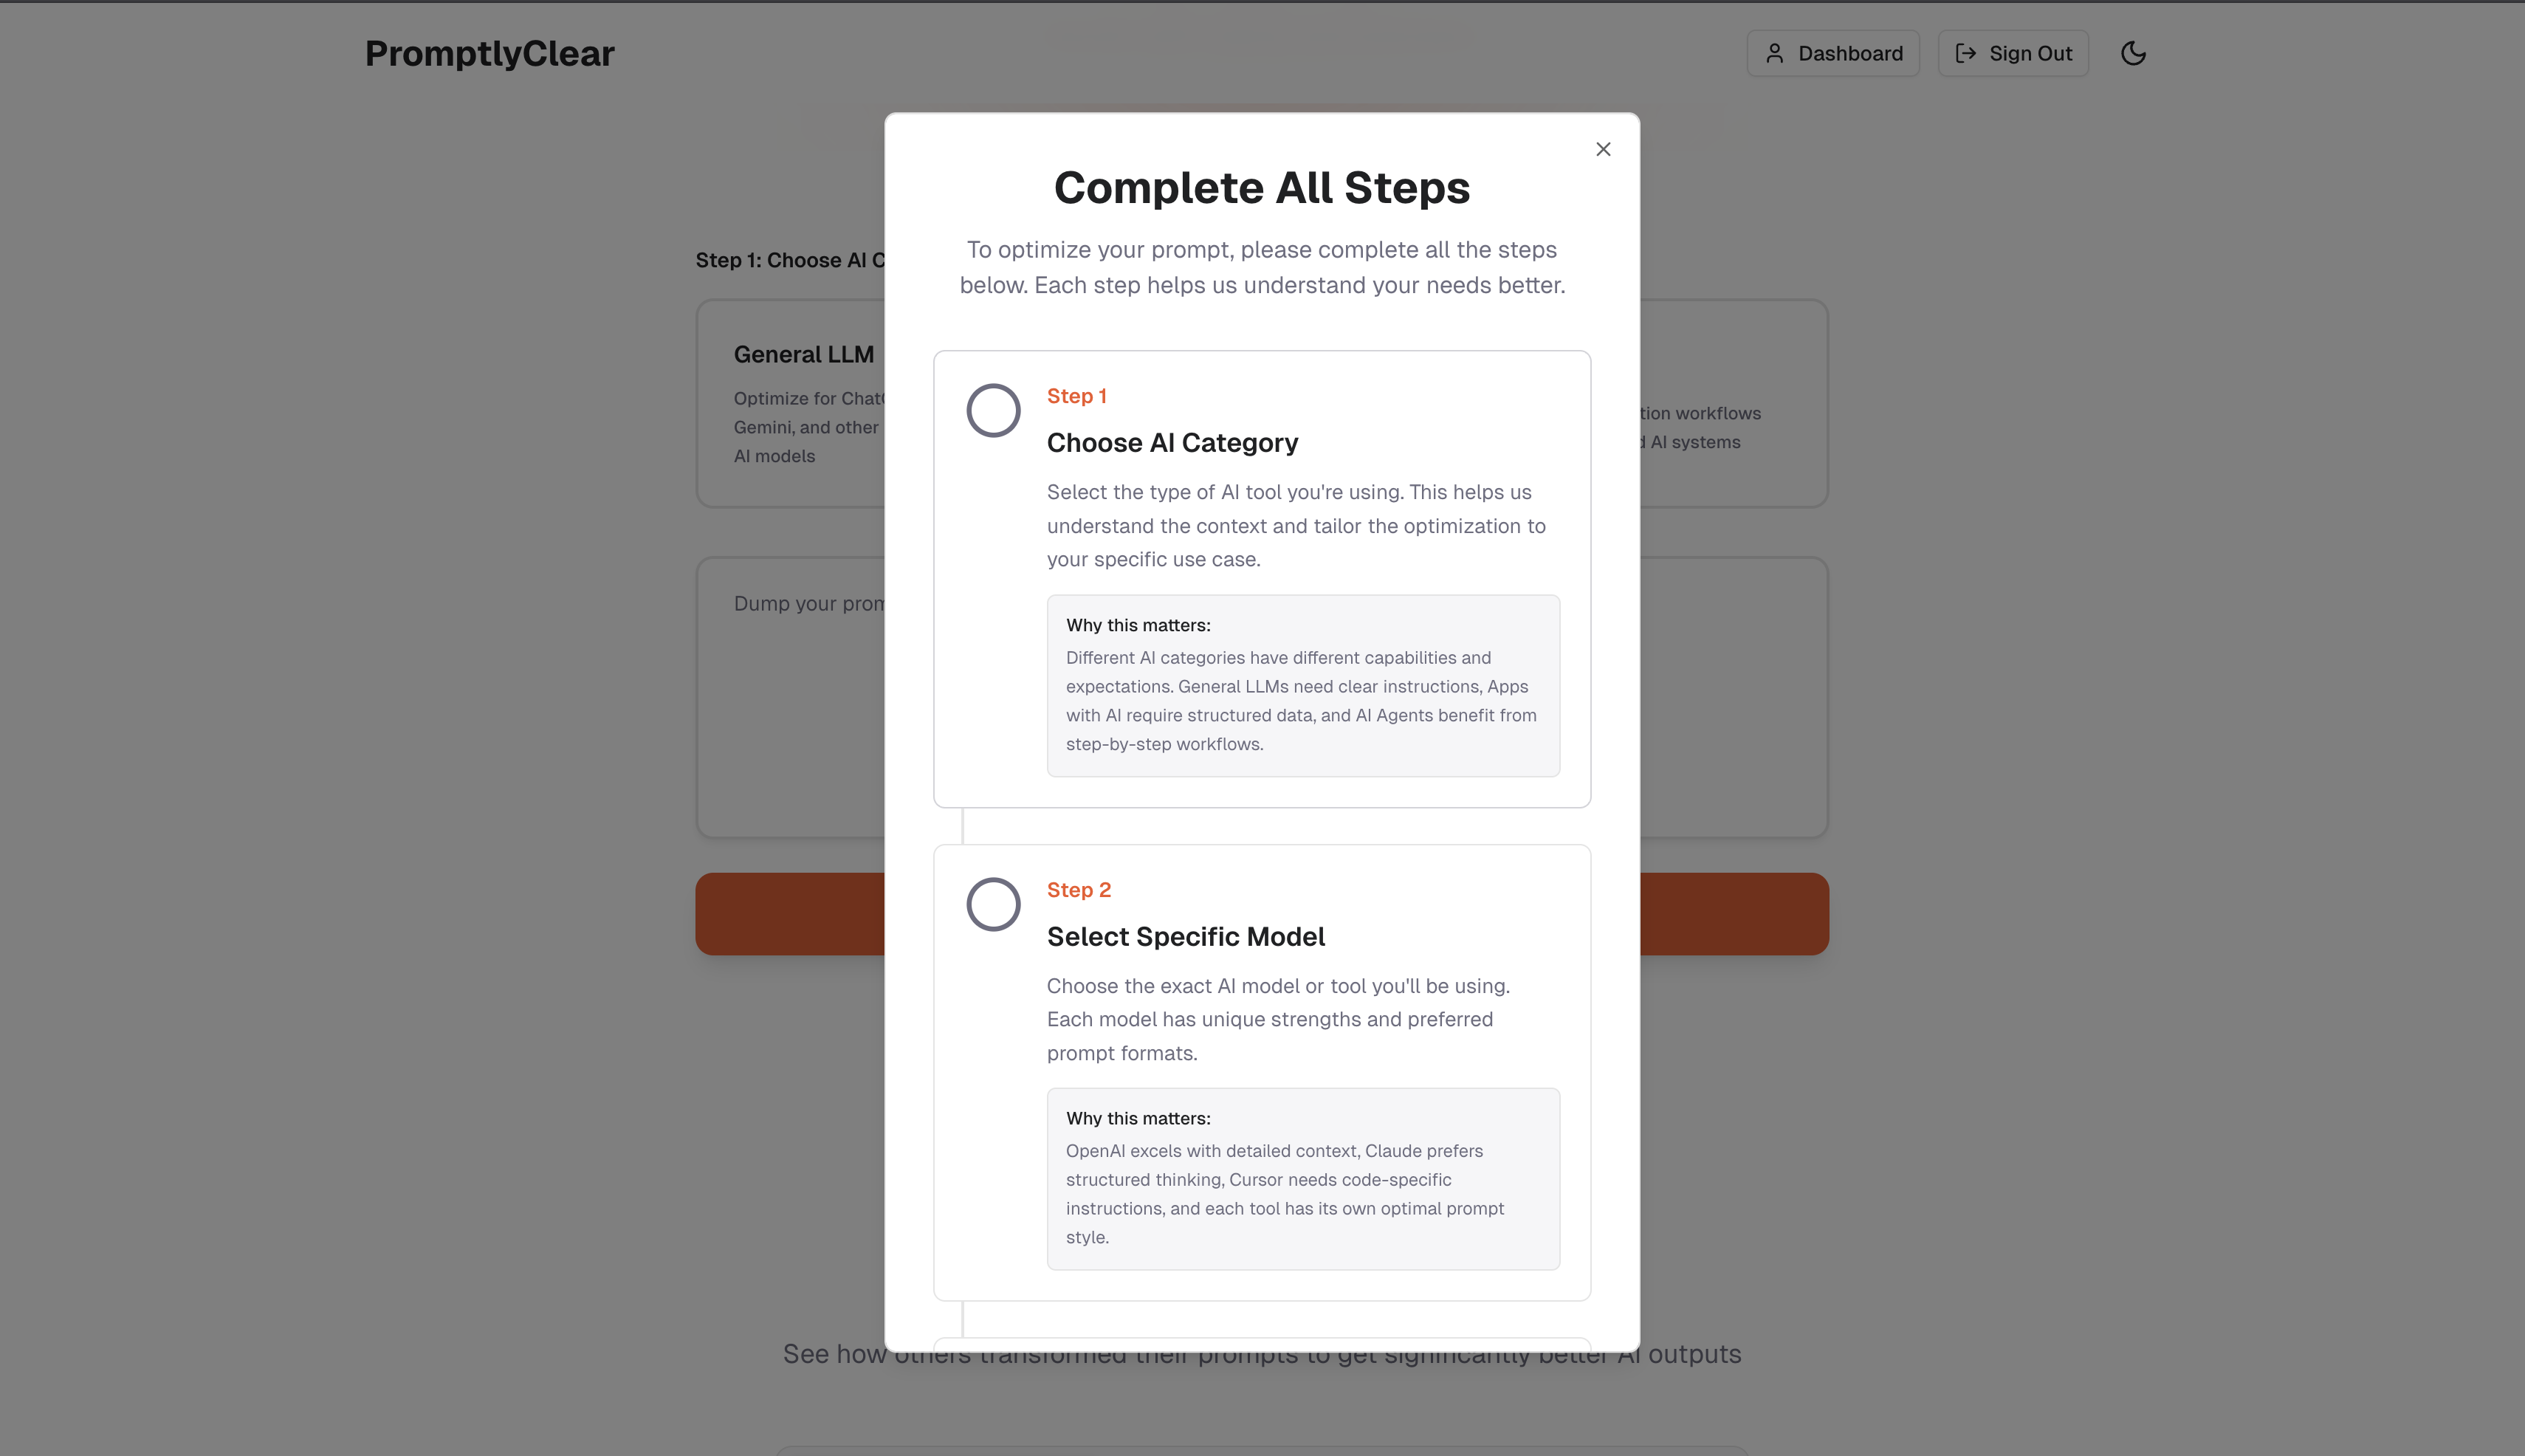Image resolution: width=2525 pixels, height=1456 pixels.
Task: Click Step 2 'Why this matters' box
Action: 1302,1178
